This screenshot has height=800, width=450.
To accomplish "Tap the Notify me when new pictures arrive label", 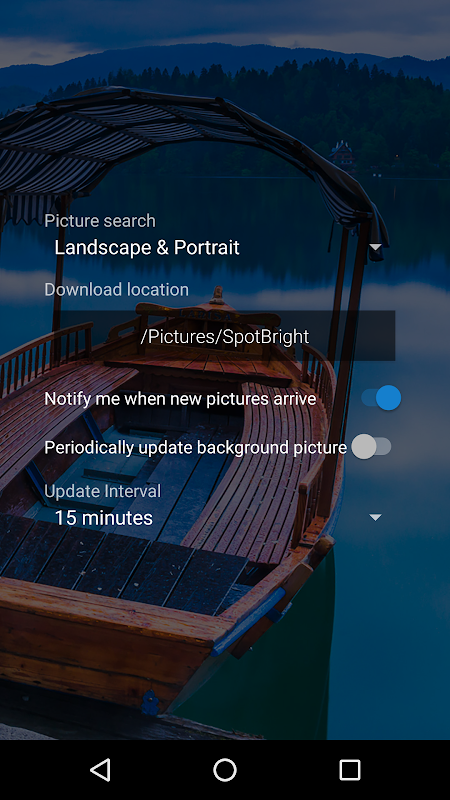I will (180, 398).
